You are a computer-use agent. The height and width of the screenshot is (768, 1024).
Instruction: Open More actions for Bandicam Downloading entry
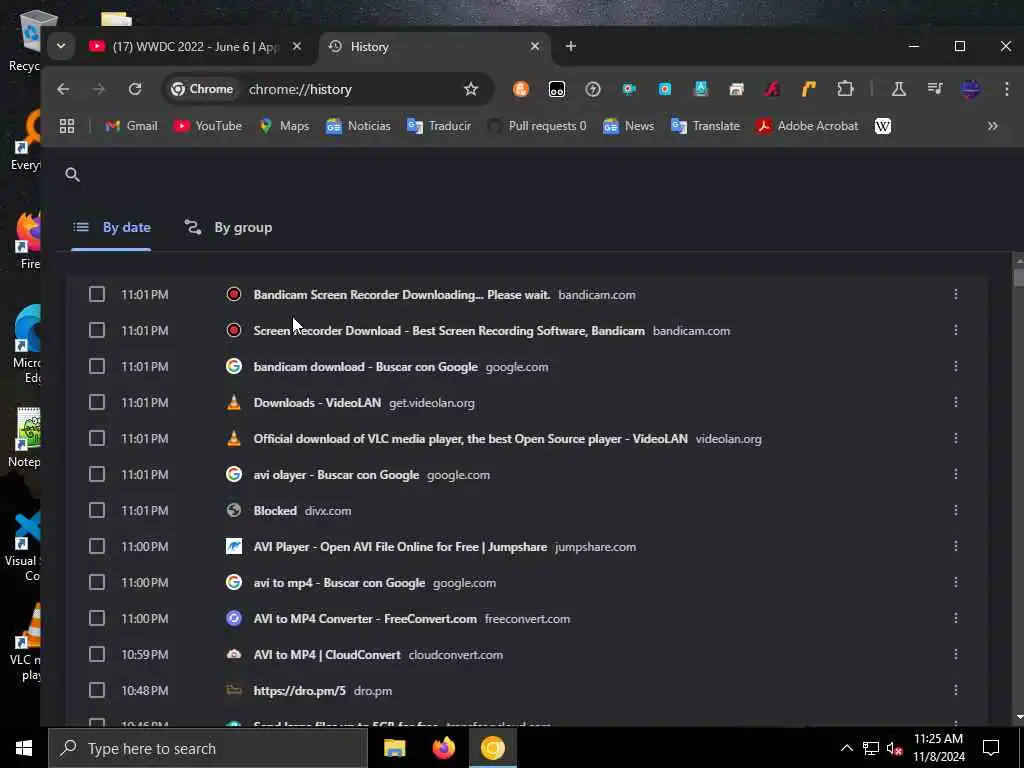coord(955,295)
